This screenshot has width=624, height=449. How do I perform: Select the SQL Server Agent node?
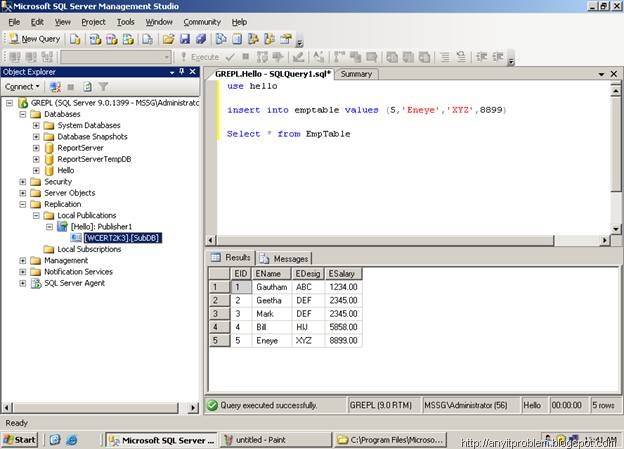click(x=74, y=283)
